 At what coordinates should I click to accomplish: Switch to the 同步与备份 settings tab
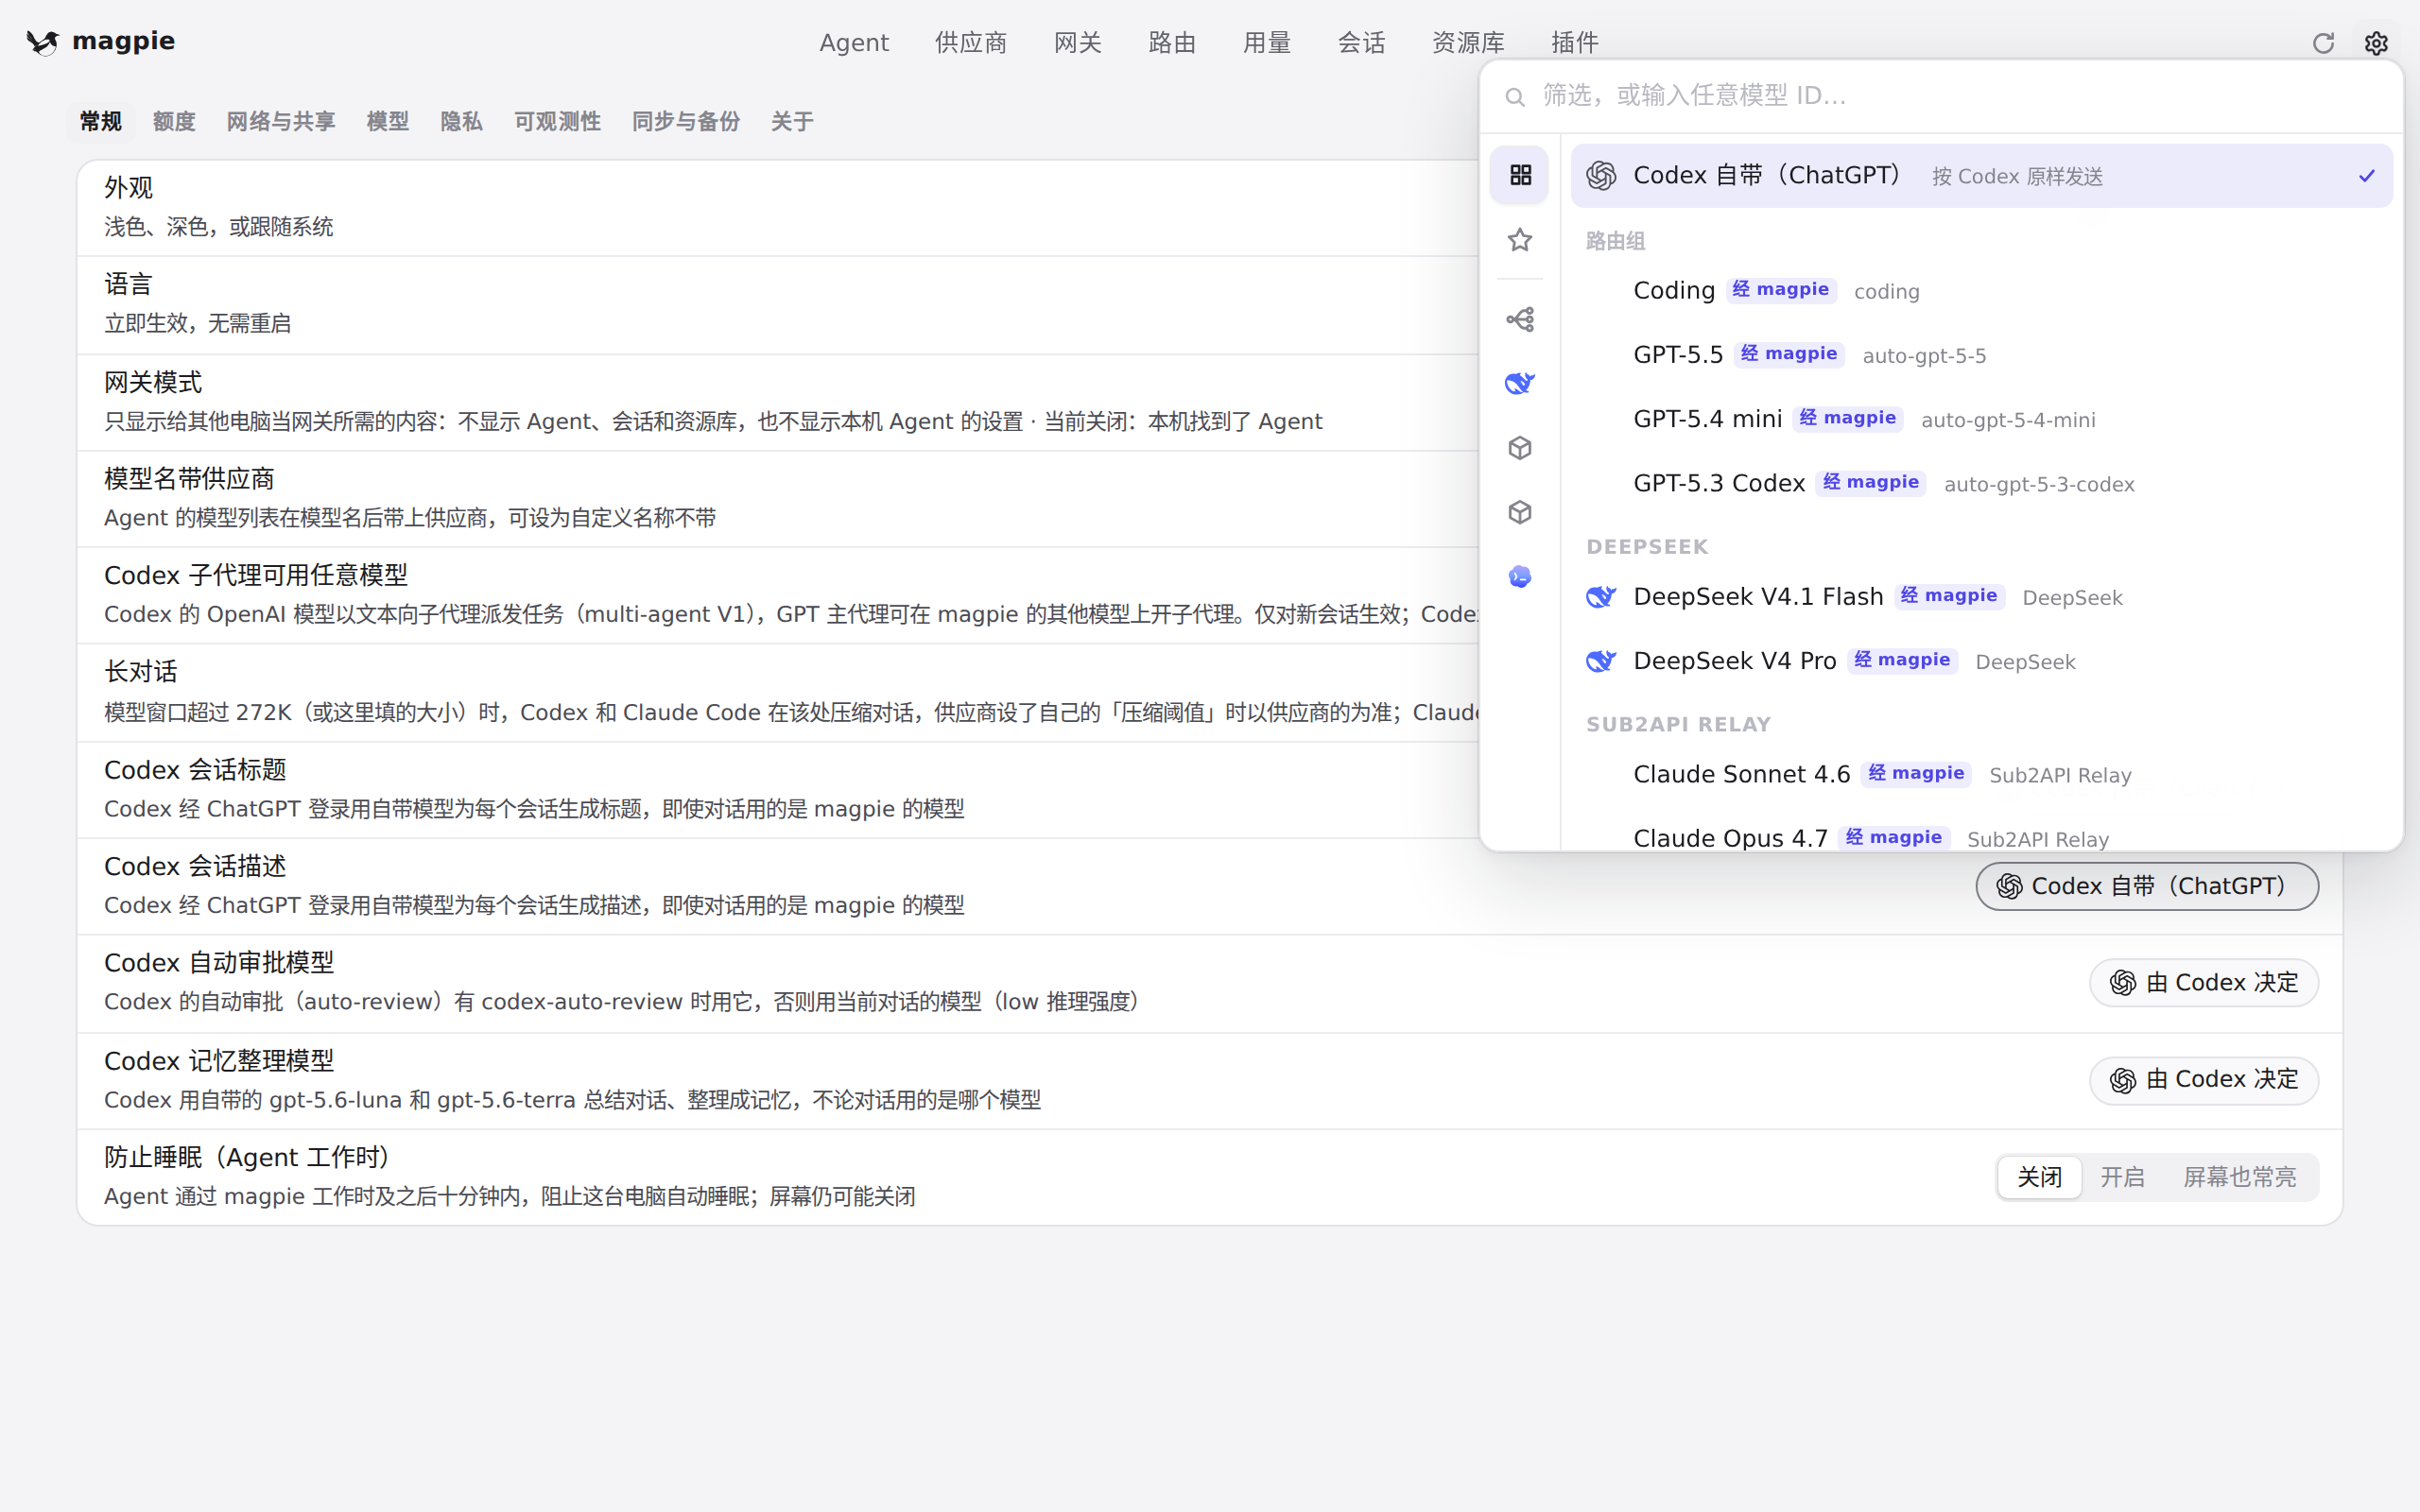click(x=686, y=122)
